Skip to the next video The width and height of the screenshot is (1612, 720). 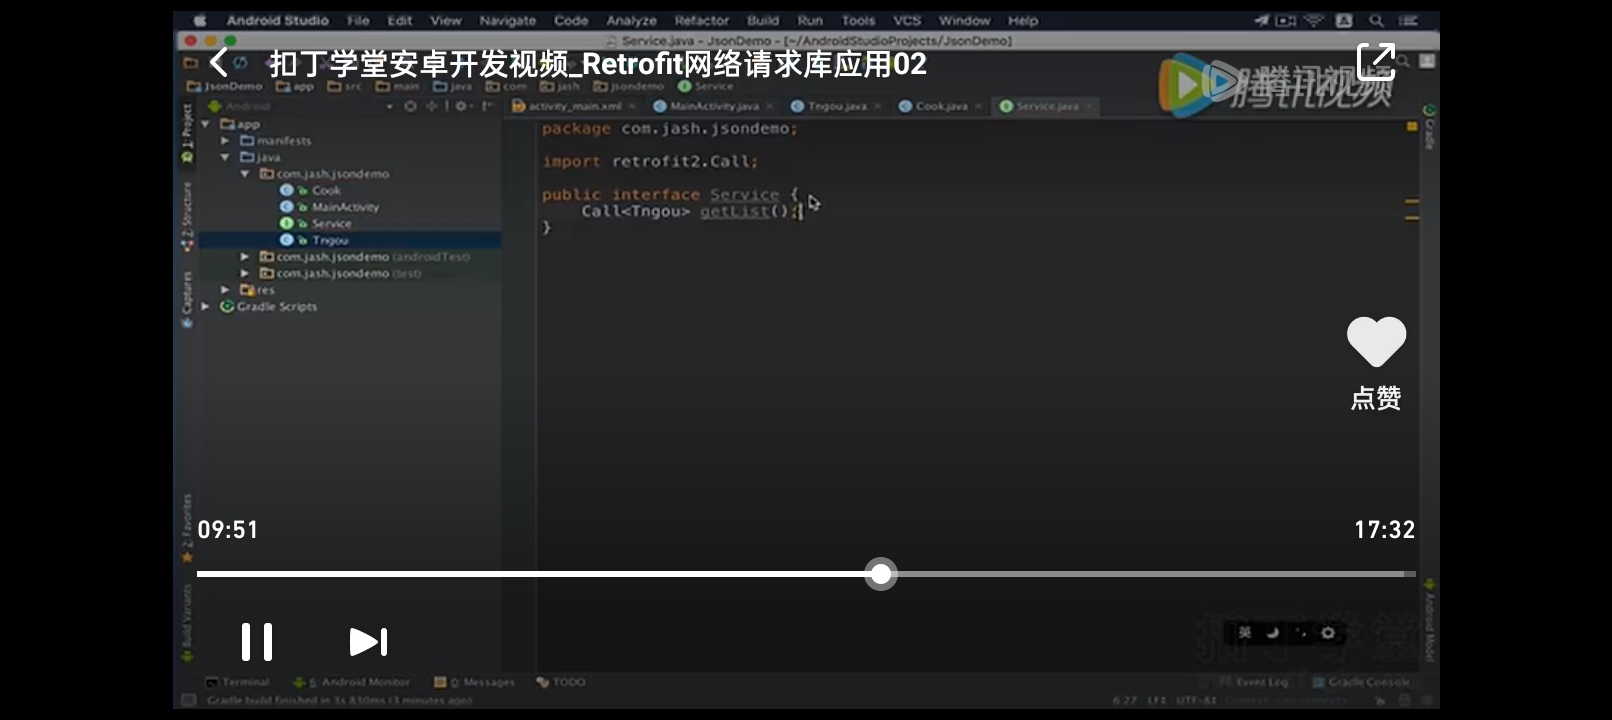coord(368,642)
